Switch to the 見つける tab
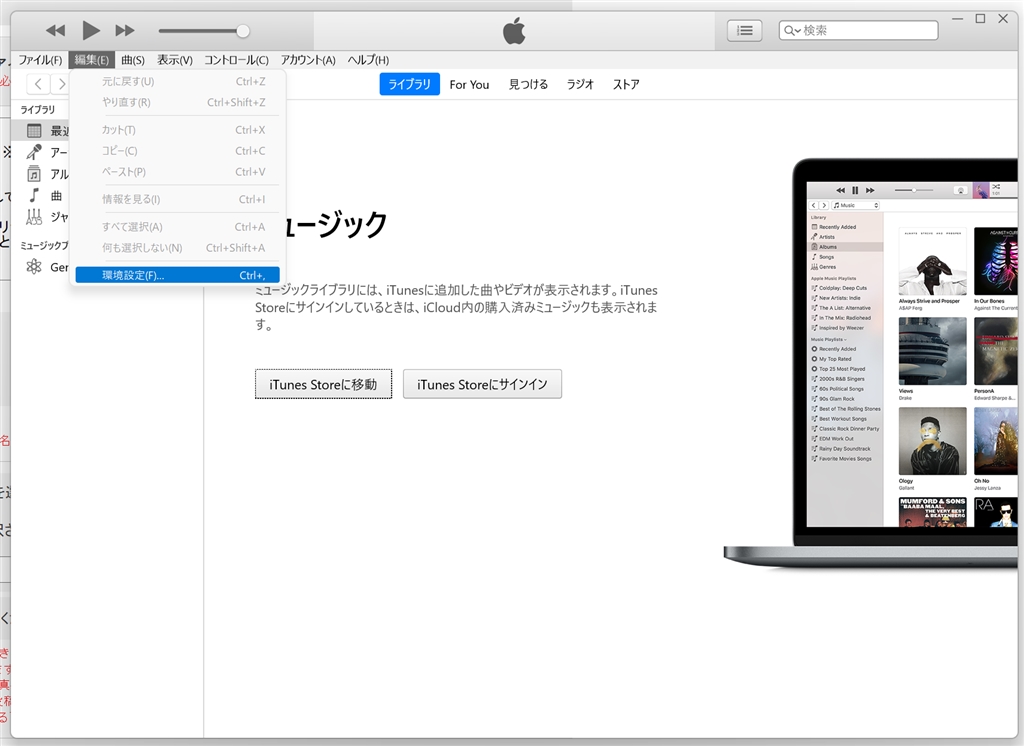 point(528,84)
